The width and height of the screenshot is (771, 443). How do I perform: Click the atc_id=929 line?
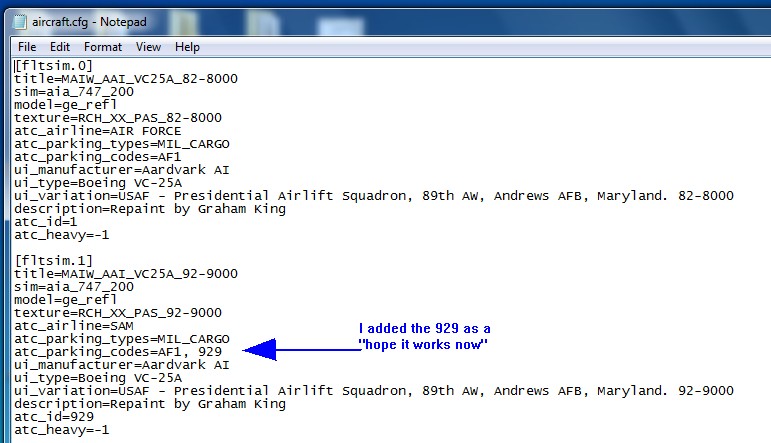(x=54, y=417)
